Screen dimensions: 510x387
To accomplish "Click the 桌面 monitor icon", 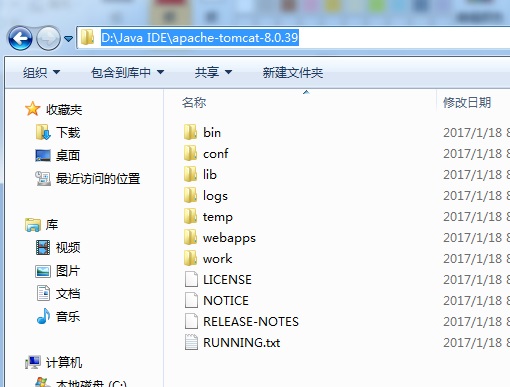I will (43, 155).
